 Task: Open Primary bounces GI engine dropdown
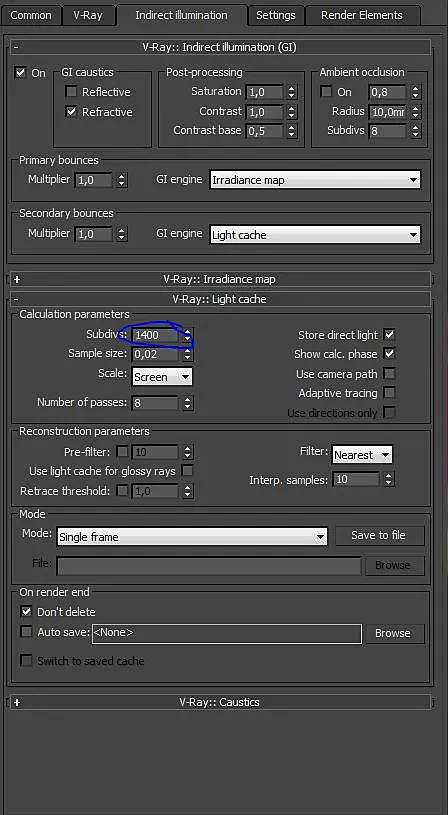click(x=315, y=180)
